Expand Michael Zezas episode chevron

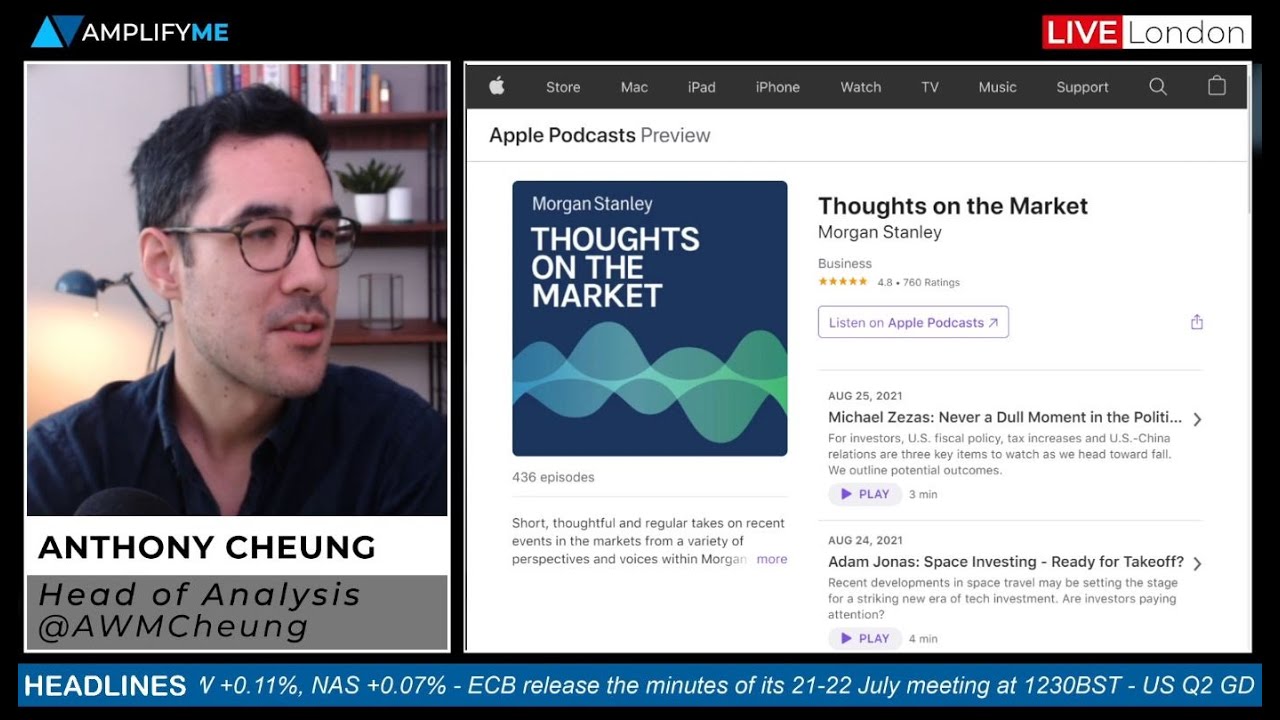click(1197, 419)
